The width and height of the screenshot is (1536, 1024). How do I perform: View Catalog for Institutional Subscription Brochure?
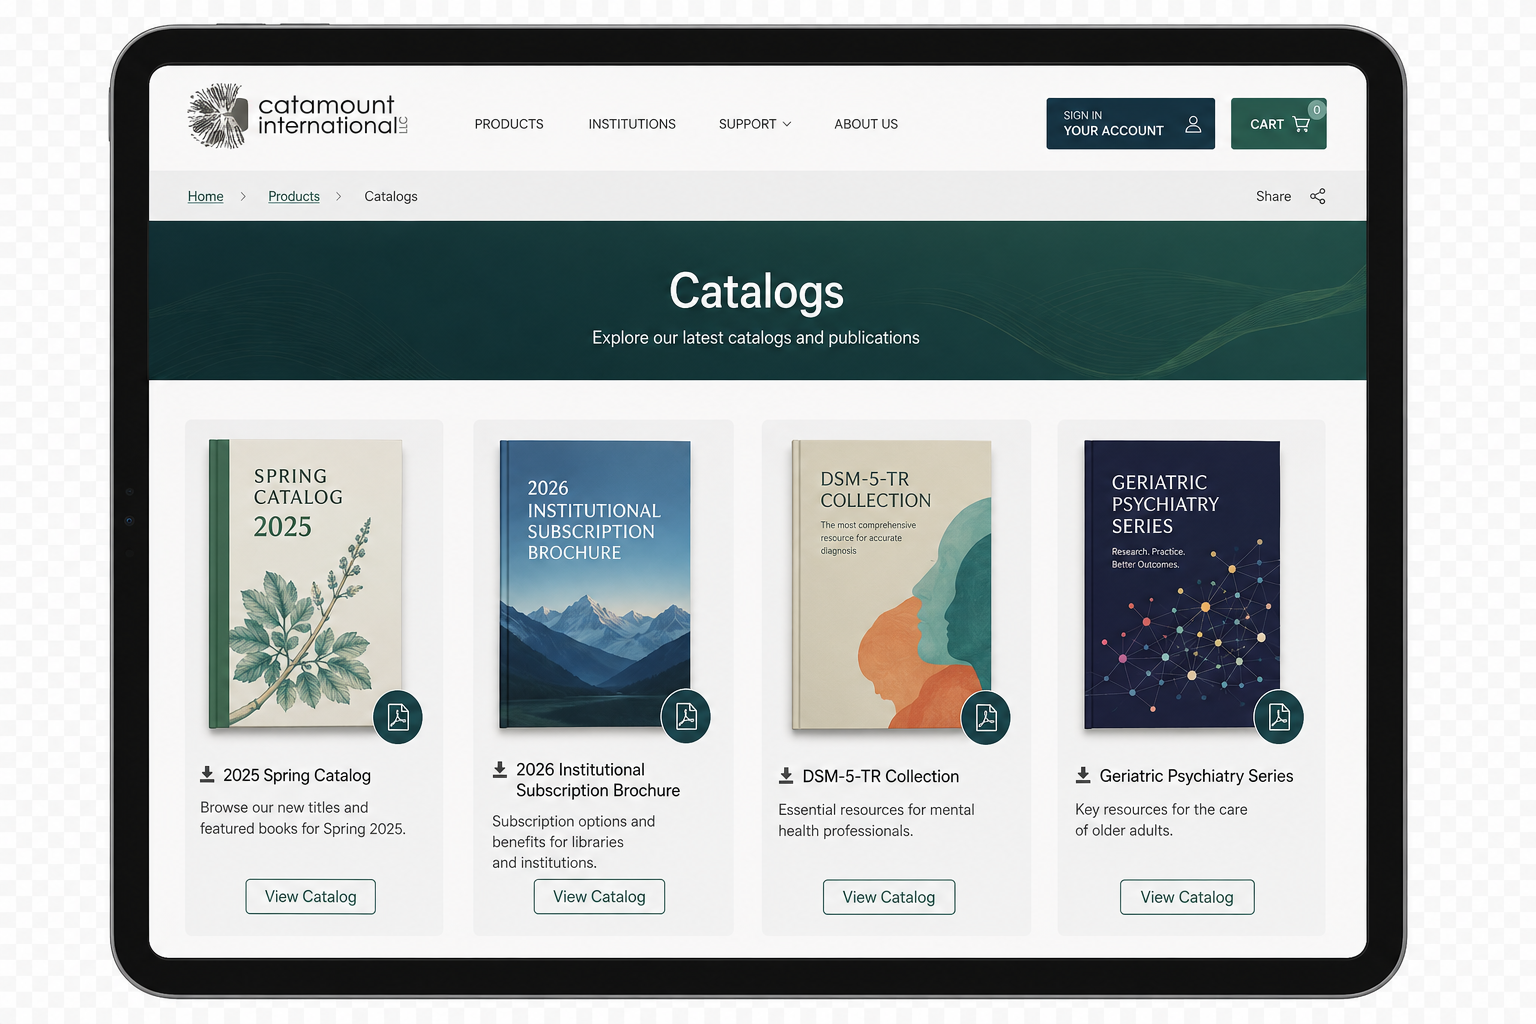tap(599, 896)
